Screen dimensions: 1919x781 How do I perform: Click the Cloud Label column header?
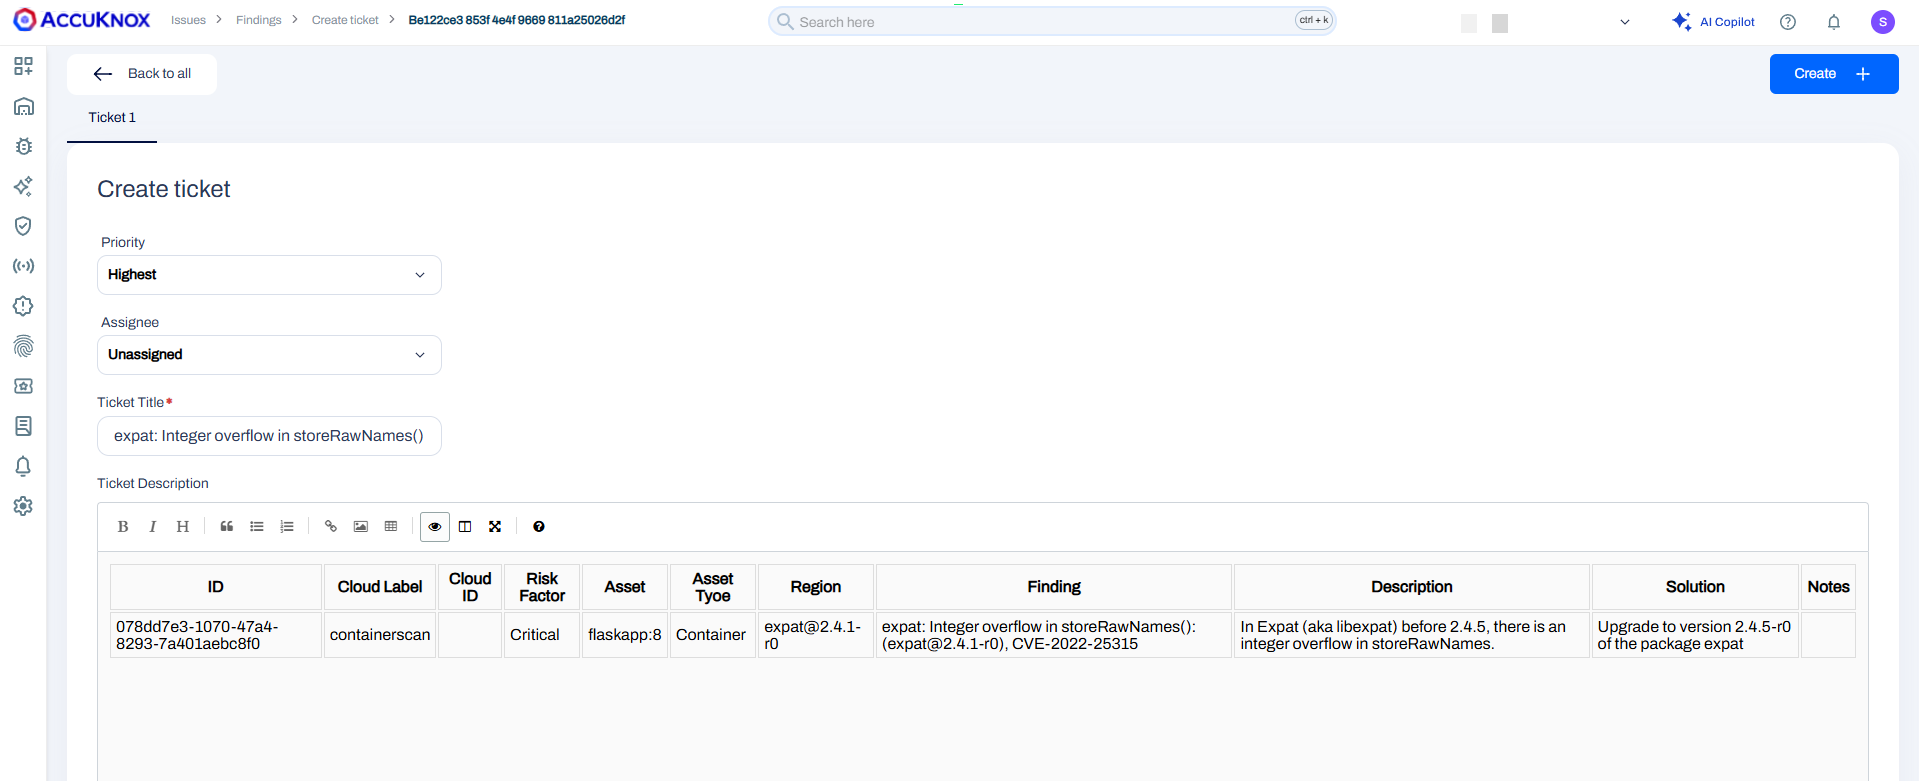[380, 587]
